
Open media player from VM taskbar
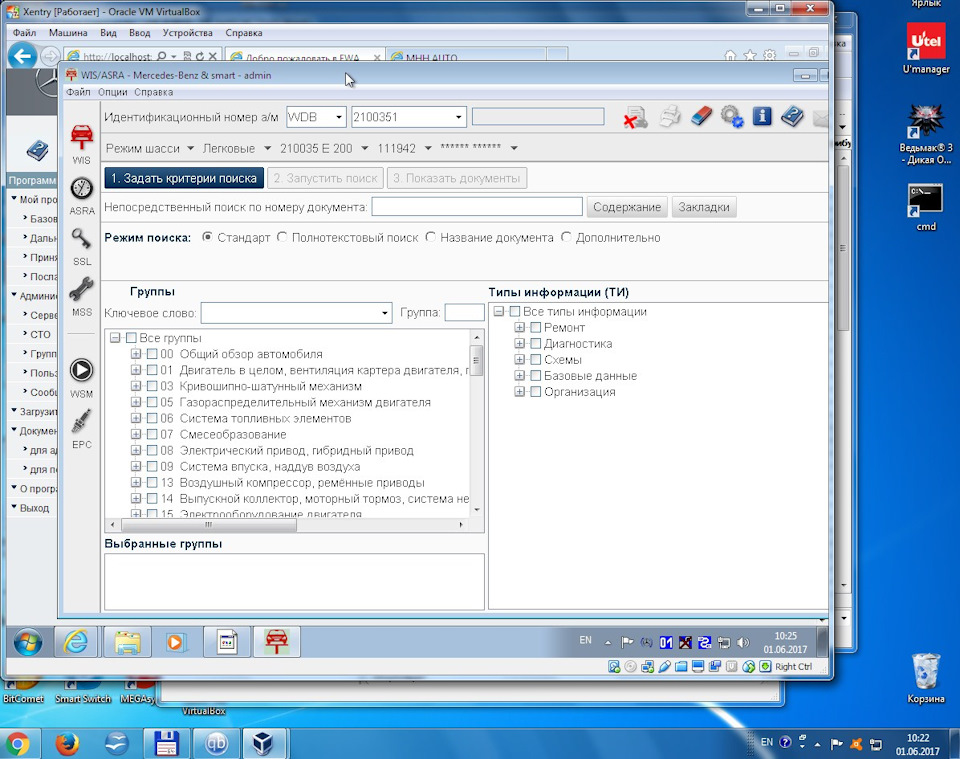(176, 642)
